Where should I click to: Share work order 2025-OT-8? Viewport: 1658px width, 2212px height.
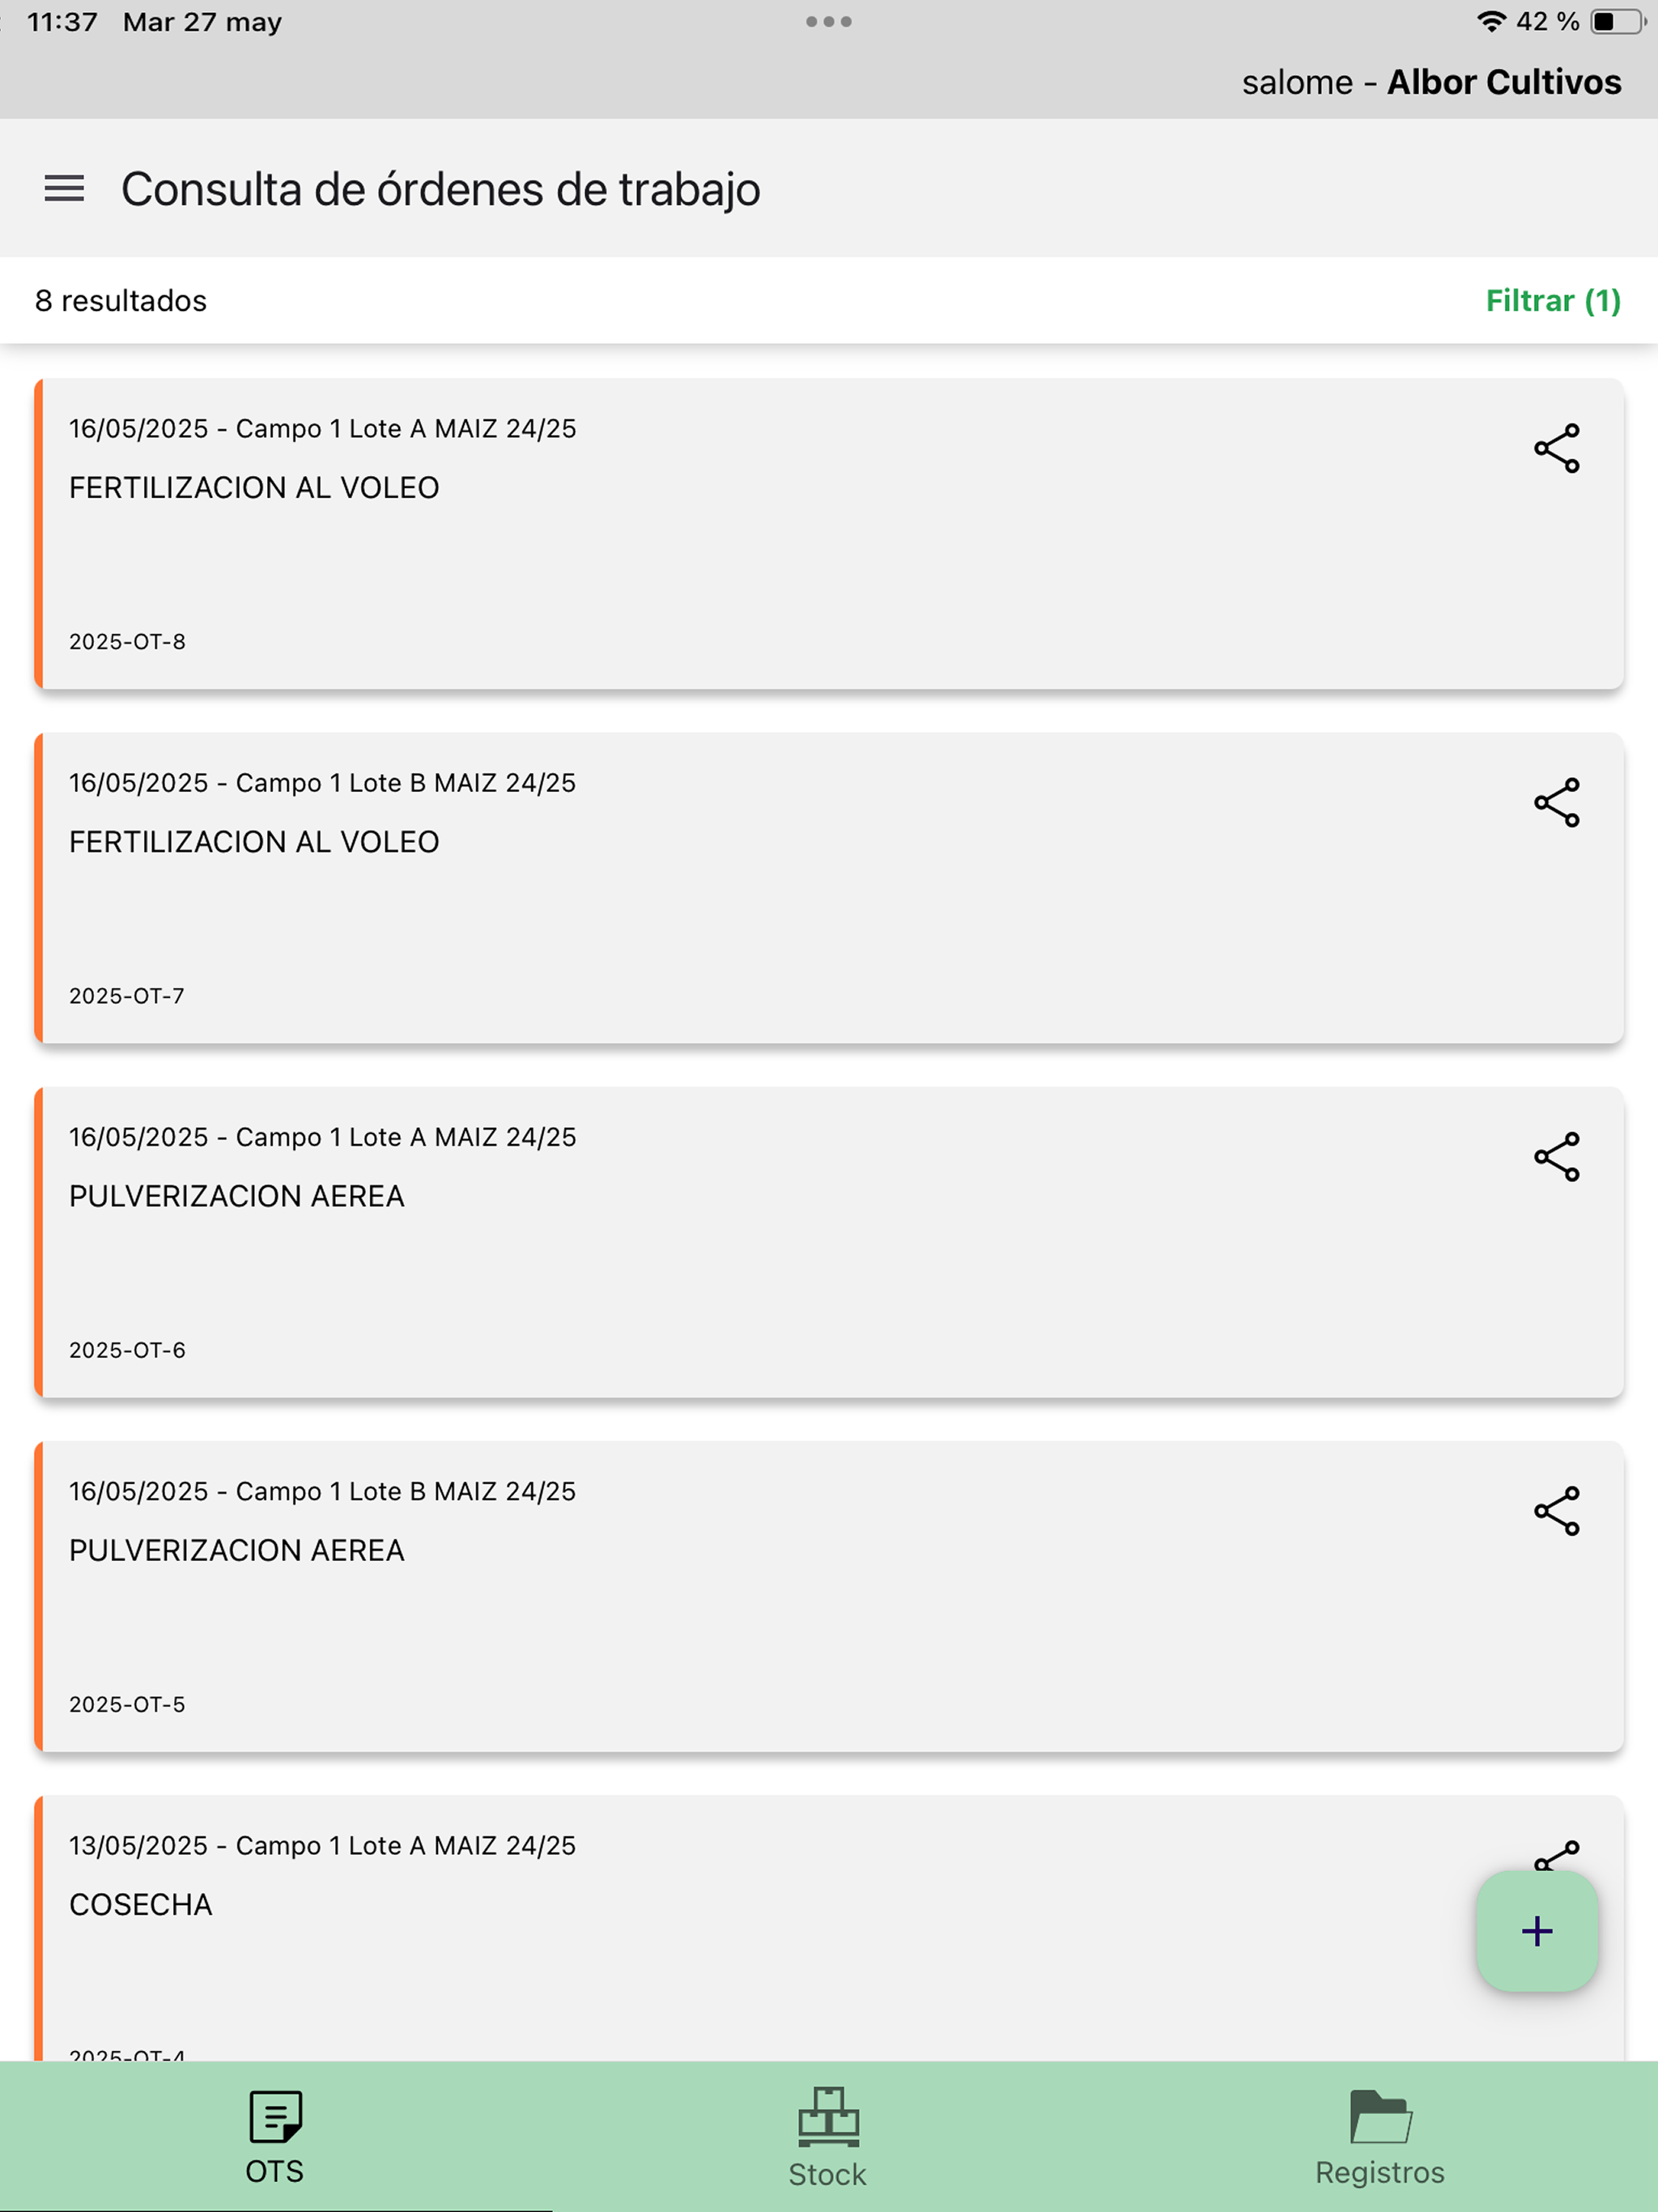1557,448
